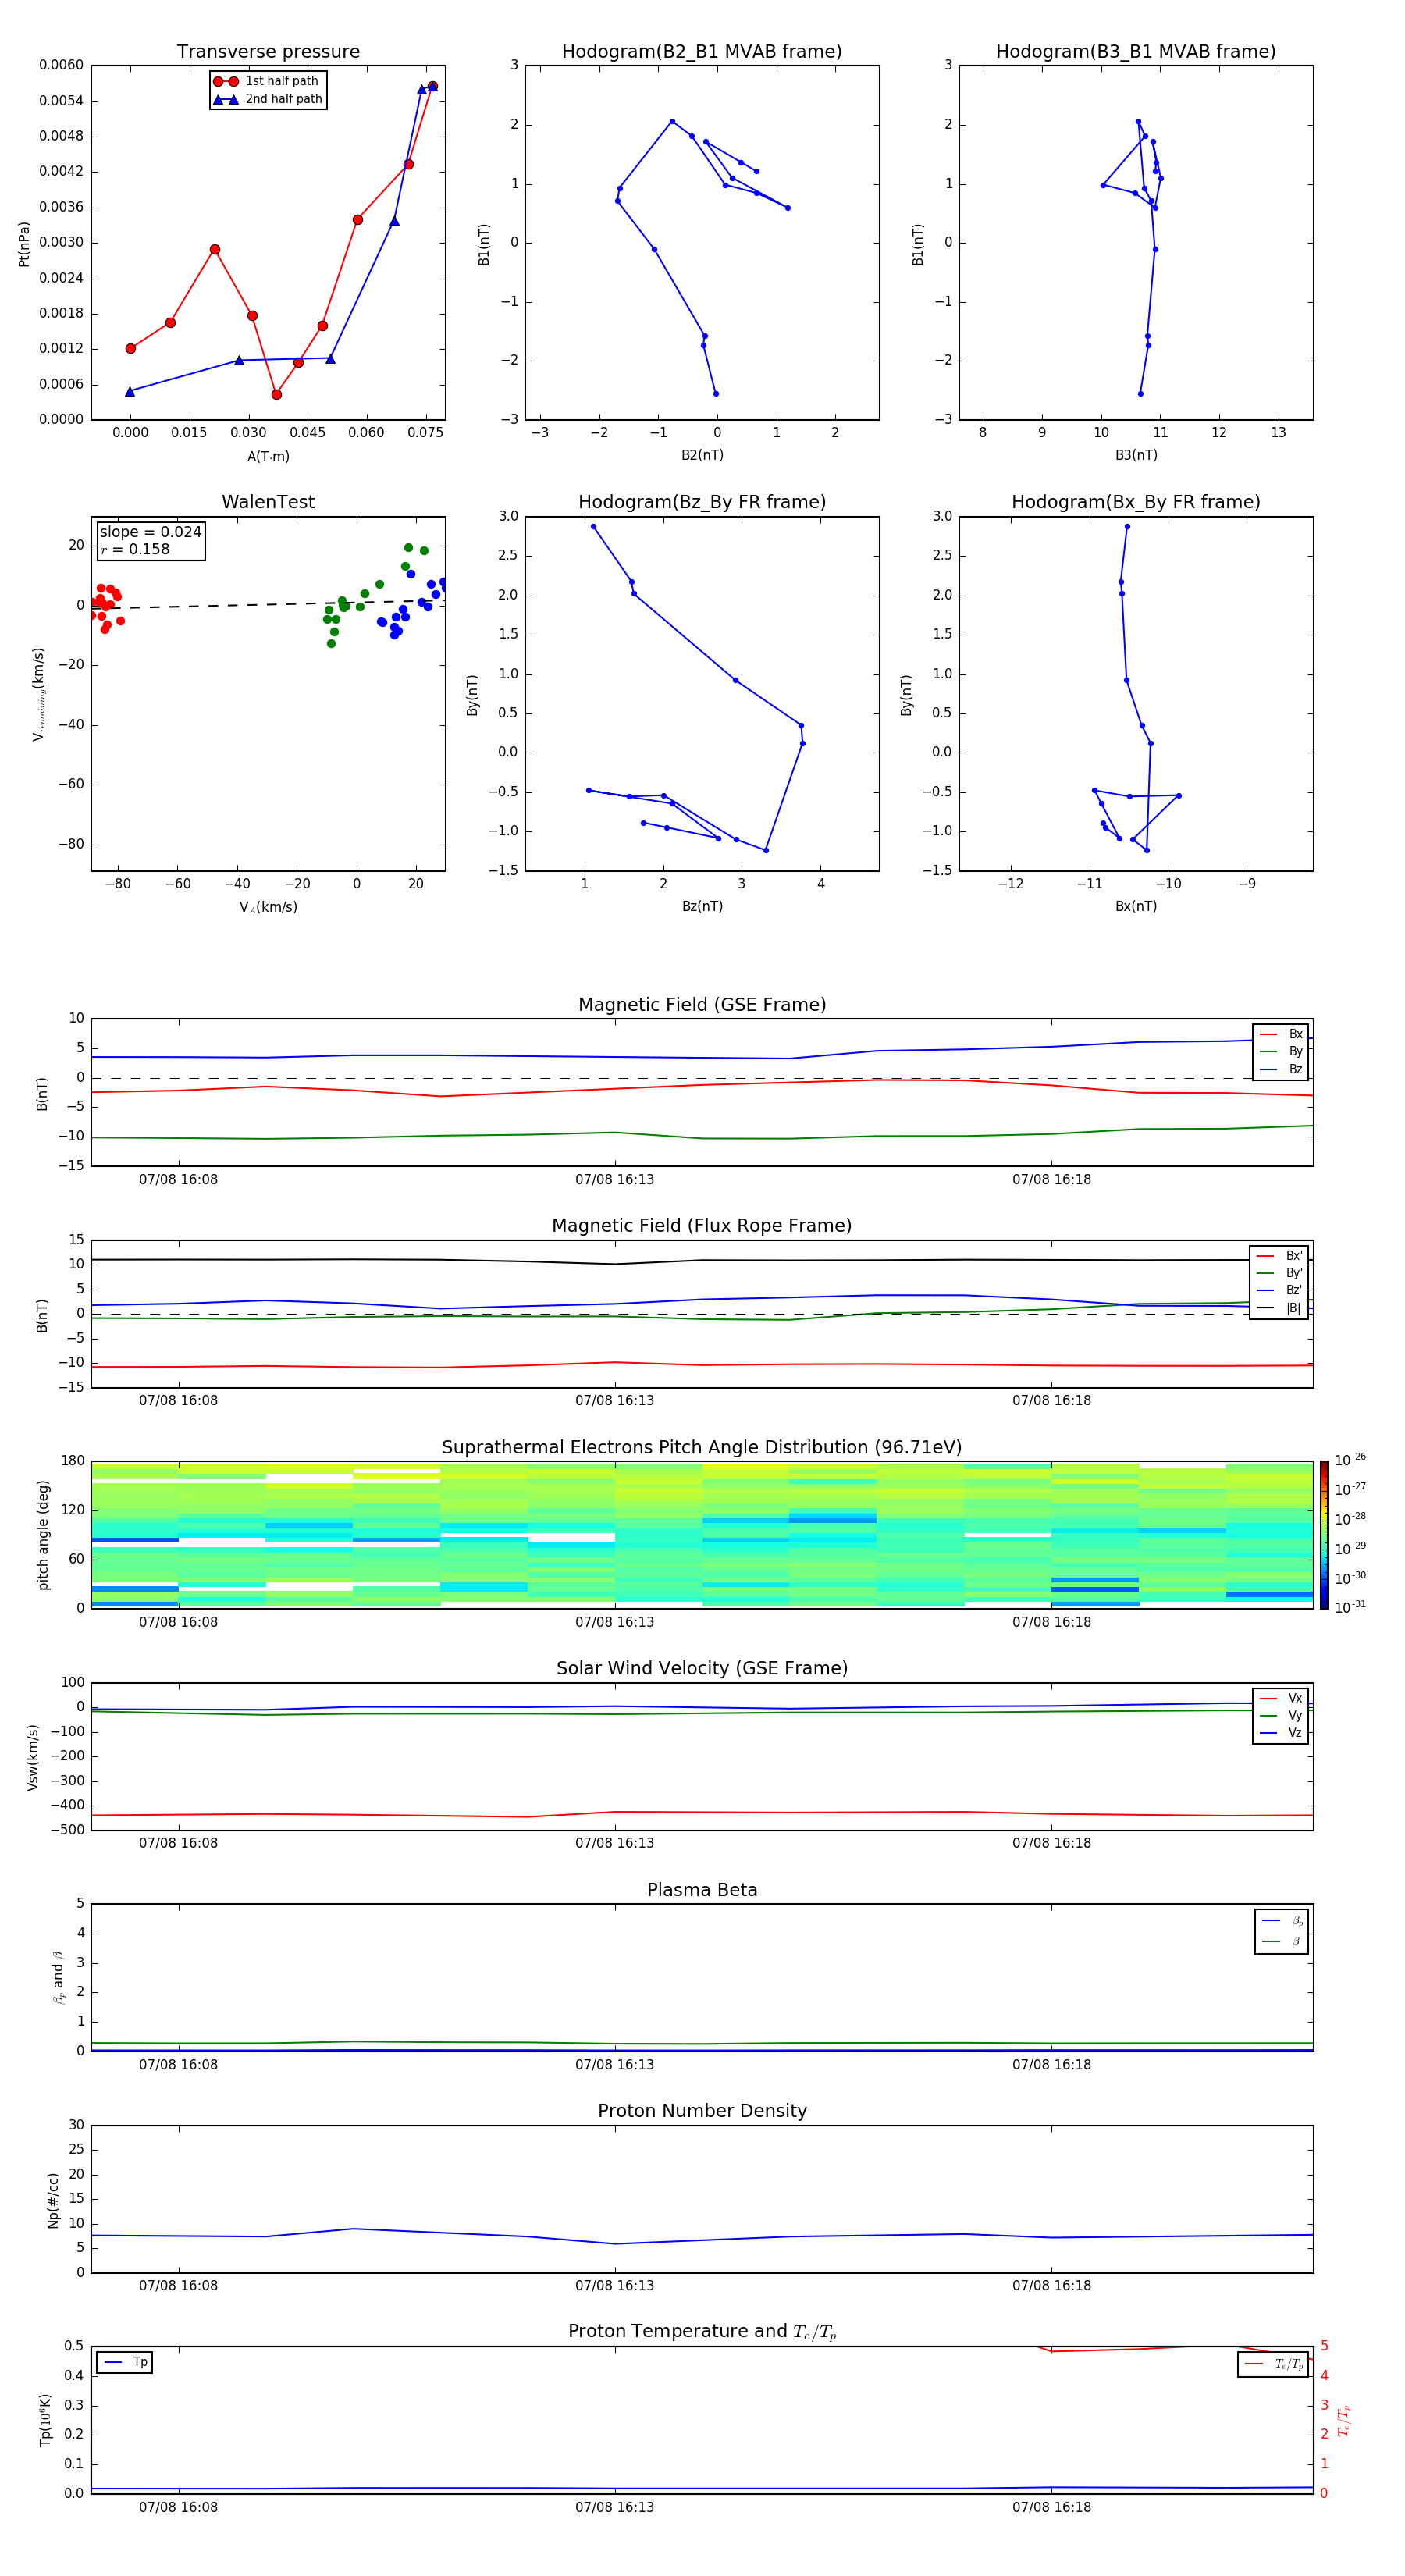Click the Suprathermal Electrons Pitch Angle Distribution title
This screenshot has width=1405, height=2576.
(x=702, y=1447)
